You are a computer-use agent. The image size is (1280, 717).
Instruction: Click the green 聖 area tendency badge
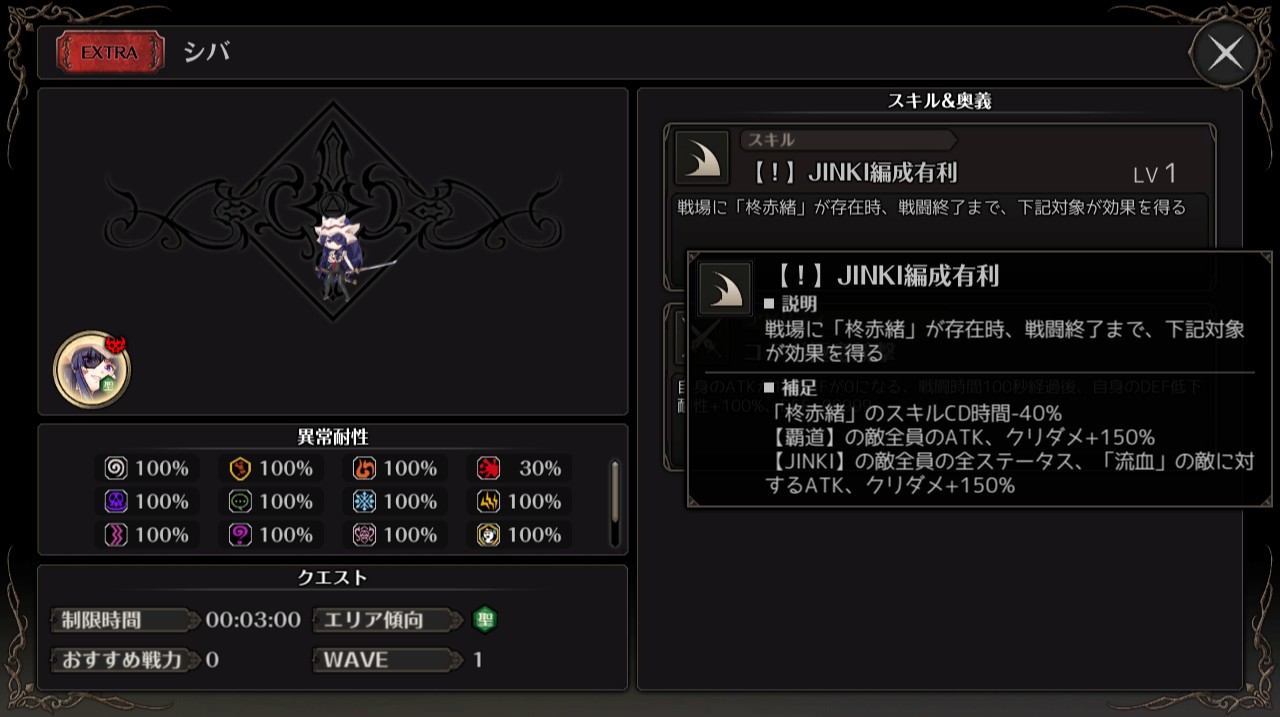[485, 619]
